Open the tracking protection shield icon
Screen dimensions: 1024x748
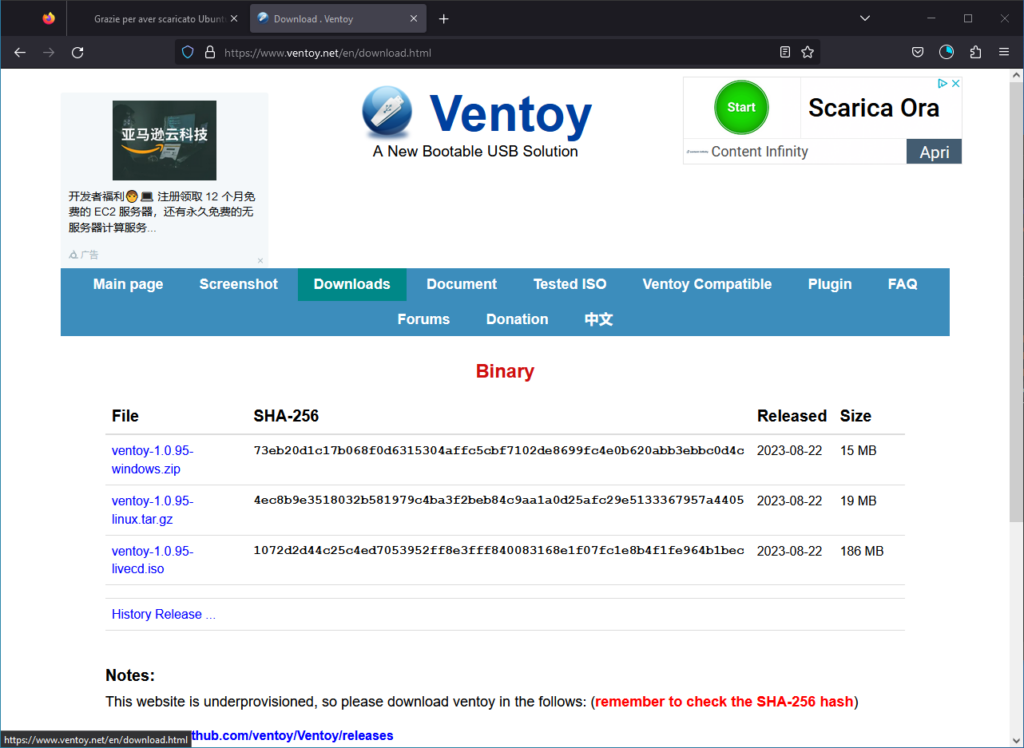tap(188, 52)
